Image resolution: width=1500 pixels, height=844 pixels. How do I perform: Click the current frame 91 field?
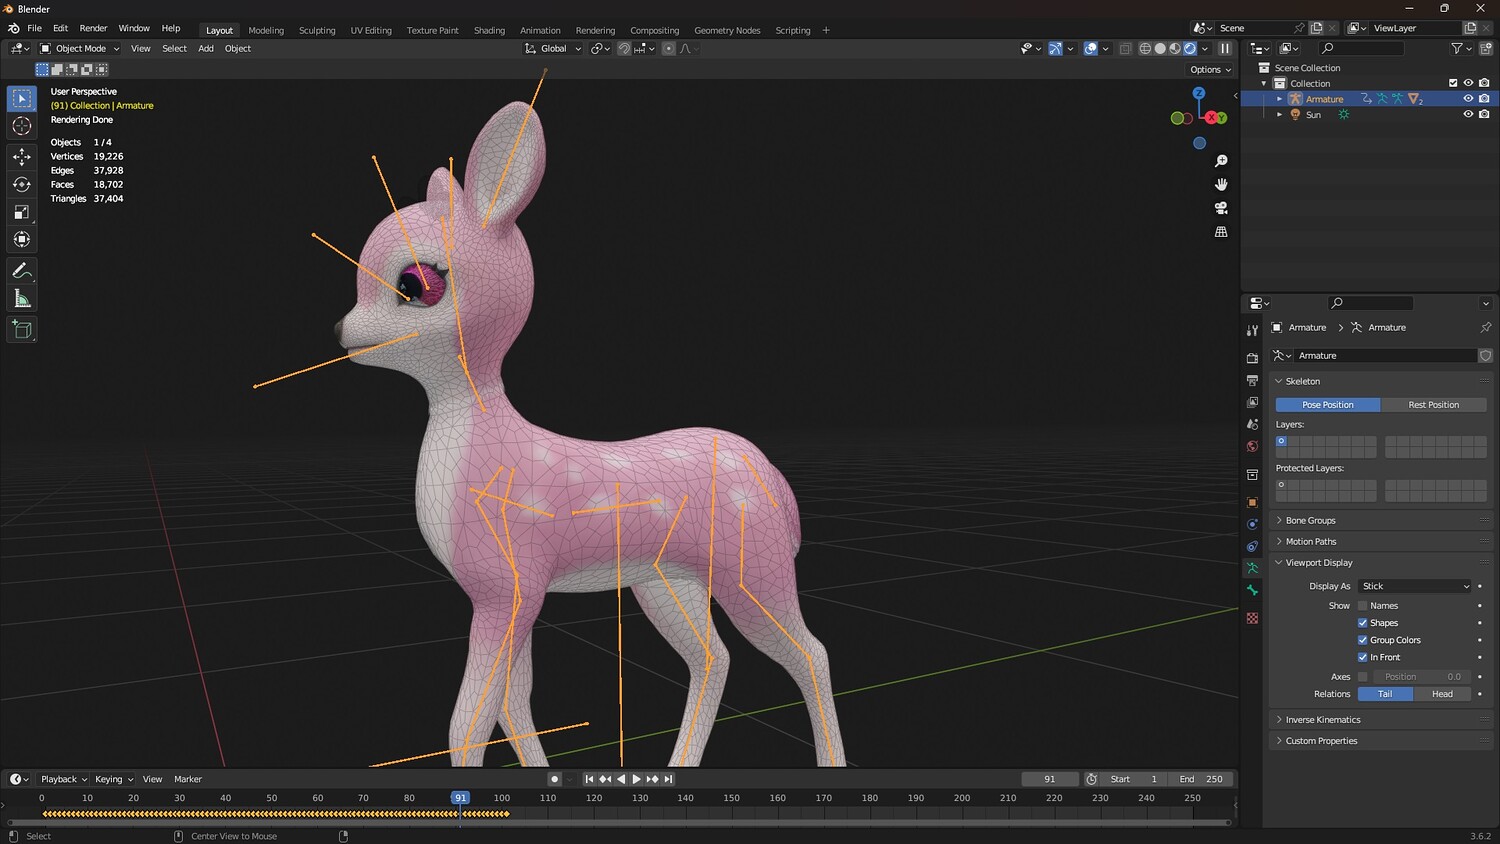point(1049,779)
